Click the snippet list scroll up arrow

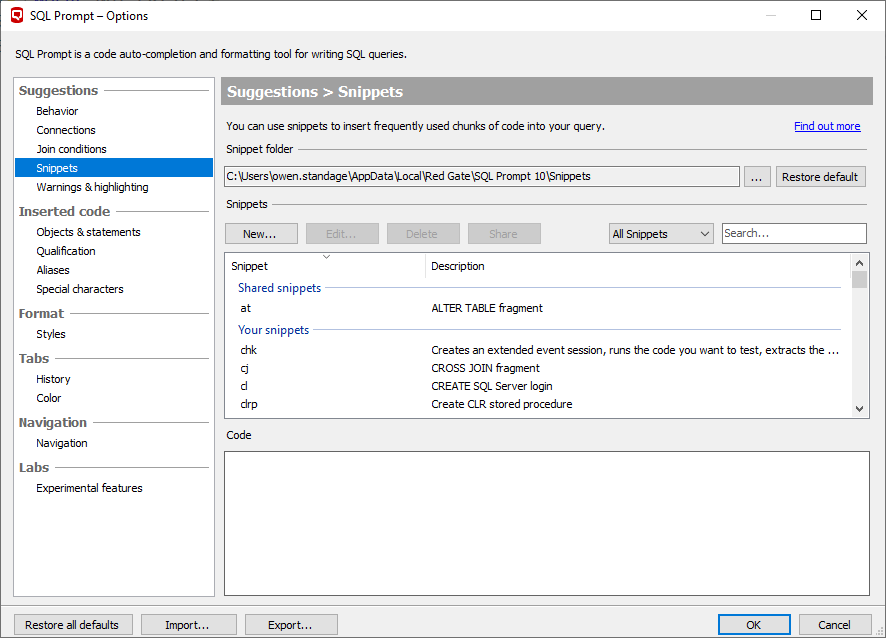(859, 263)
